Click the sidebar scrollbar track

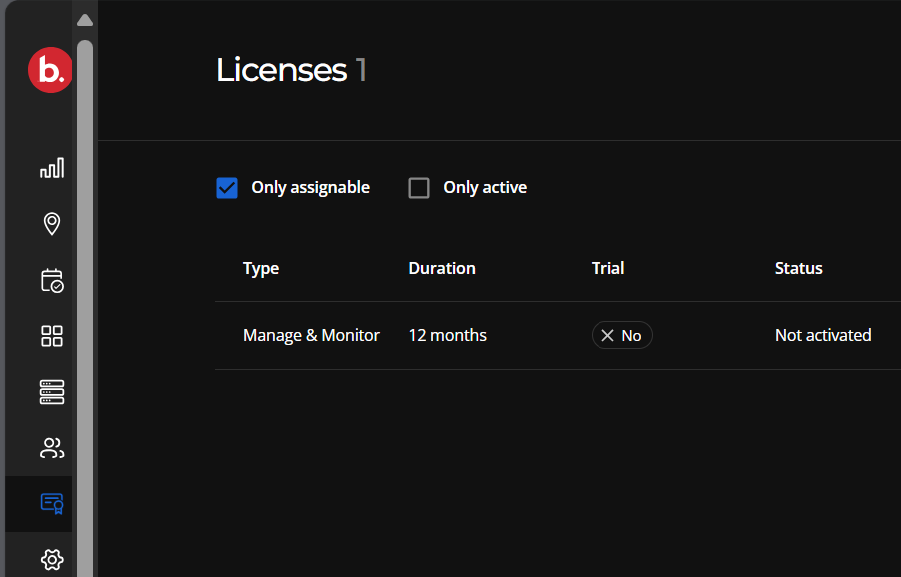pos(85,300)
